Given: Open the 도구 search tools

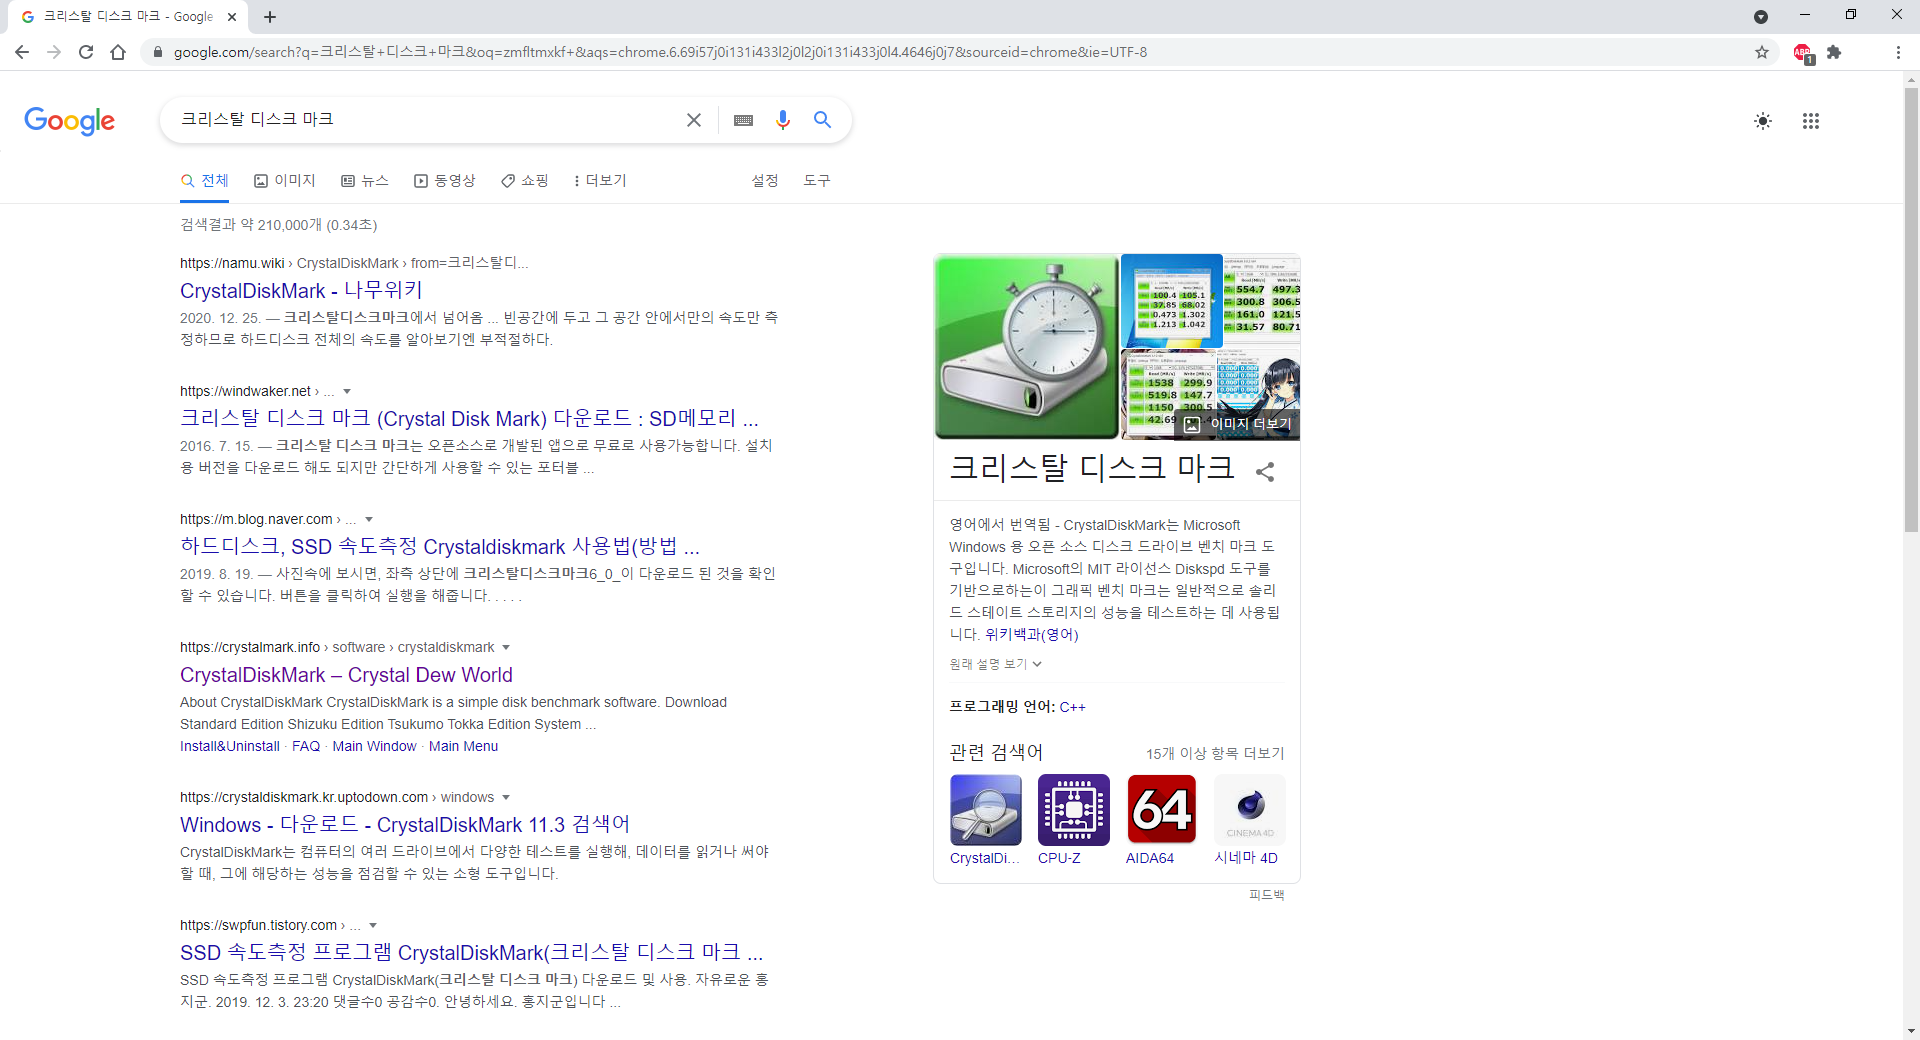Looking at the screenshot, I should coord(817,181).
